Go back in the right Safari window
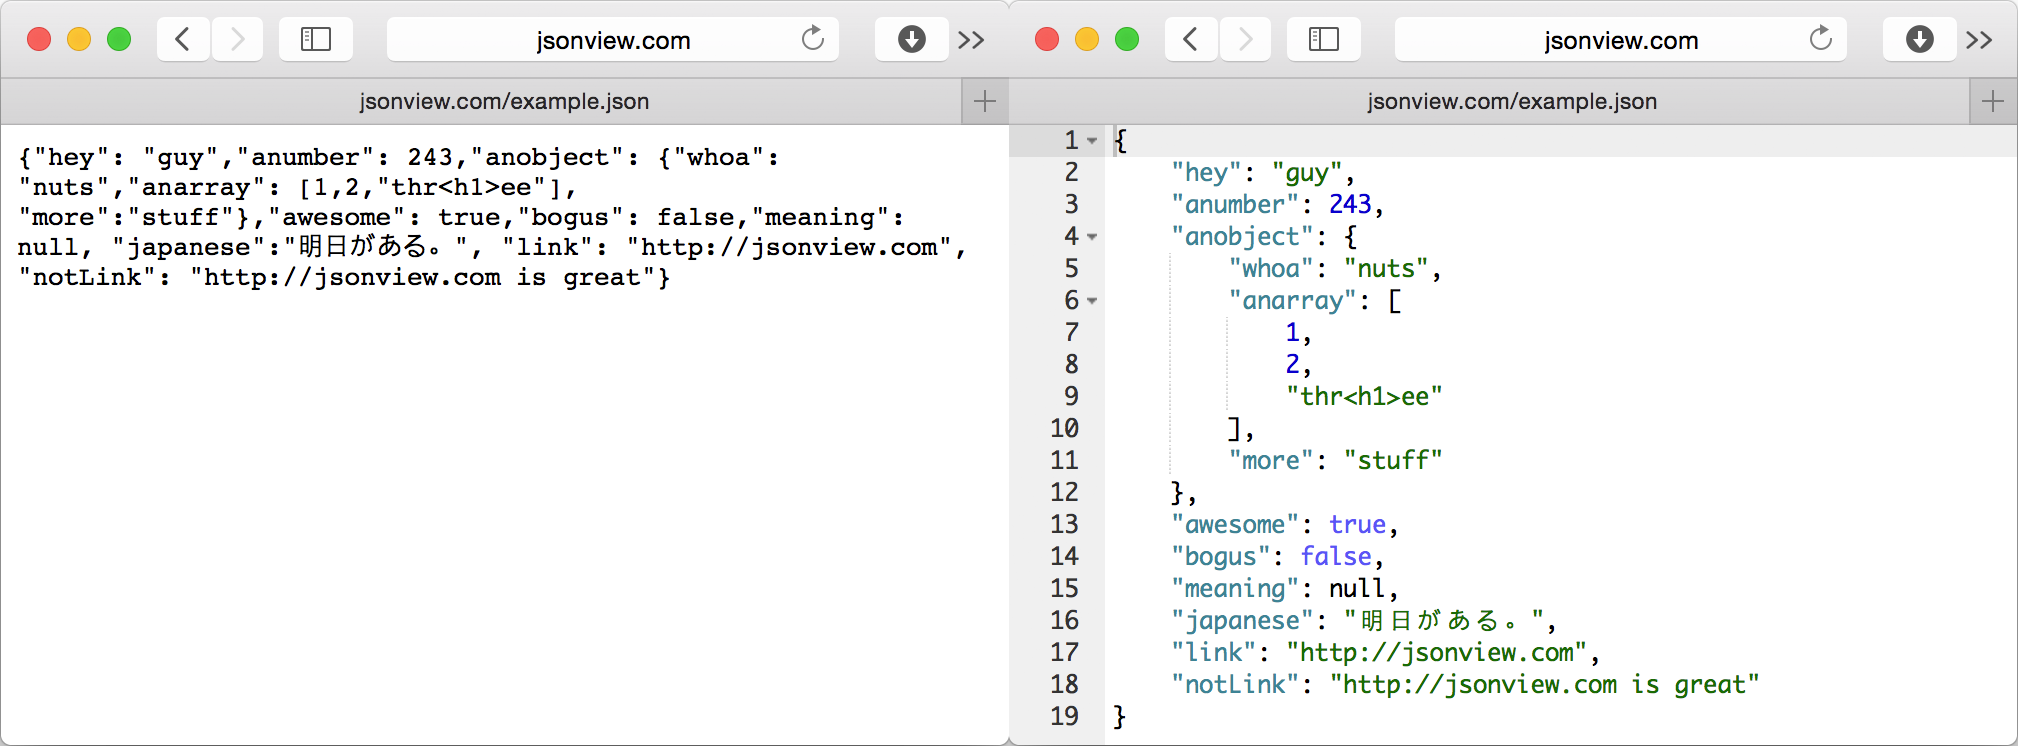The height and width of the screenshot is (746, 2018). 1191,40
